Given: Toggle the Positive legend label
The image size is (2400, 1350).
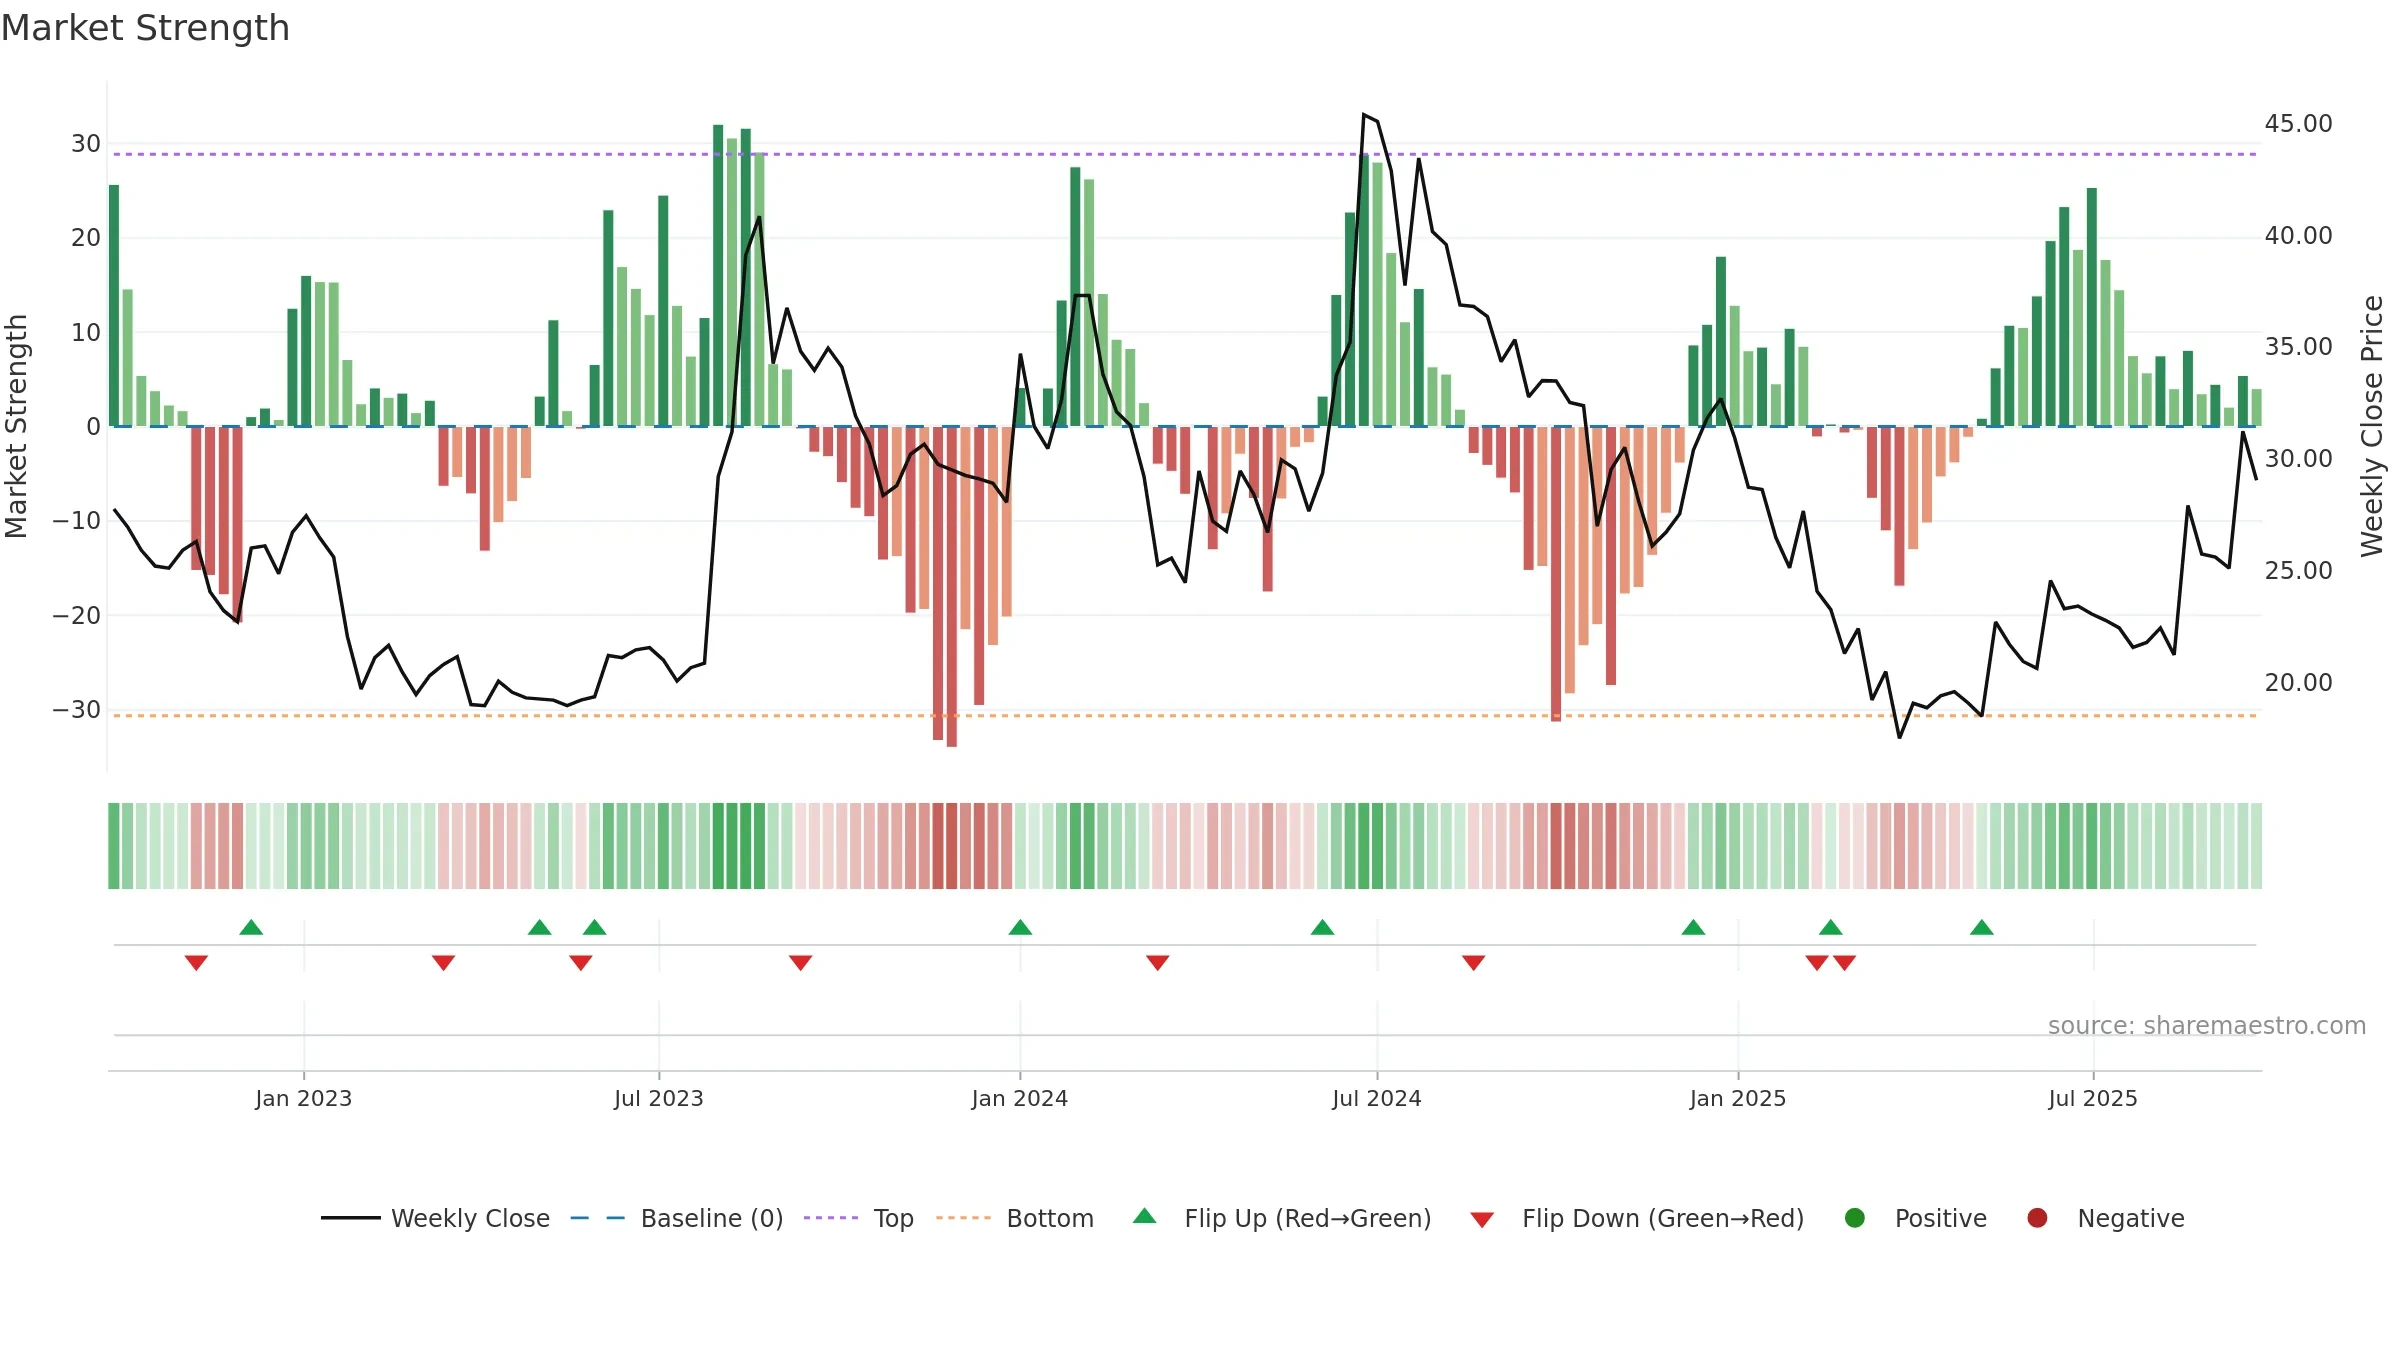Looking at the screenshot, I should (1941, 1218).
